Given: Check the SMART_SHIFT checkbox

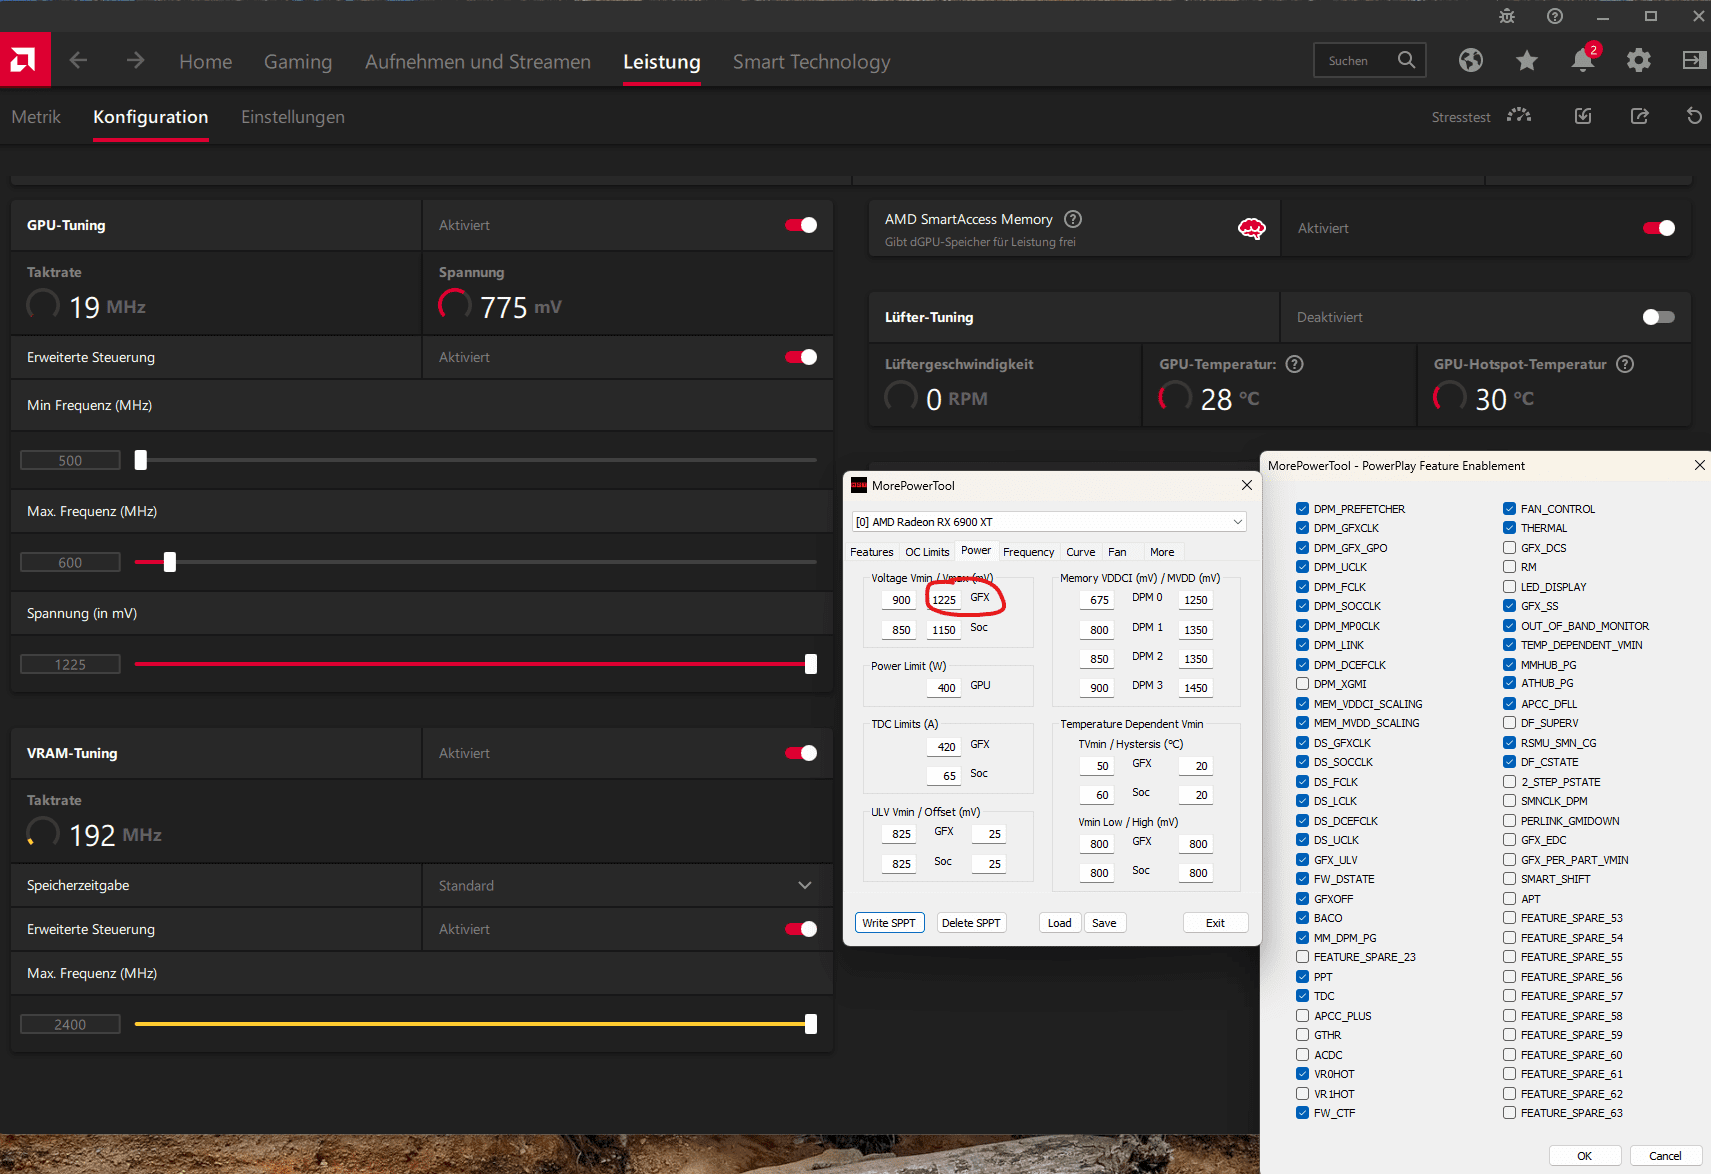Looking at the screenshot, I should point(1509,879).
